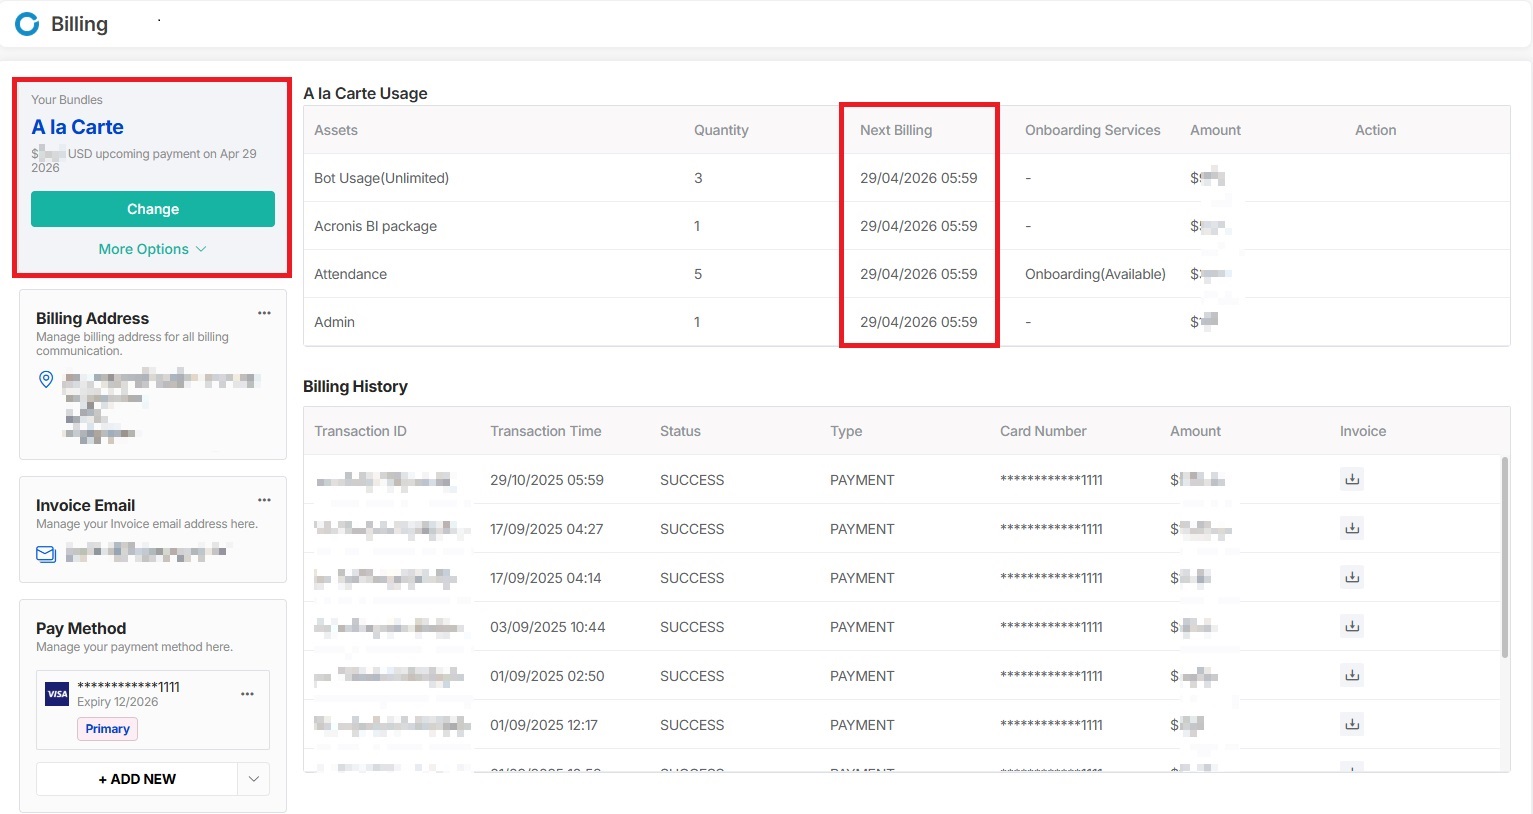Download invoice for 03/09/2025 10:44 transaction
The height and width of the screenshot is (814, 1533).
click(x=1351, y=627)
